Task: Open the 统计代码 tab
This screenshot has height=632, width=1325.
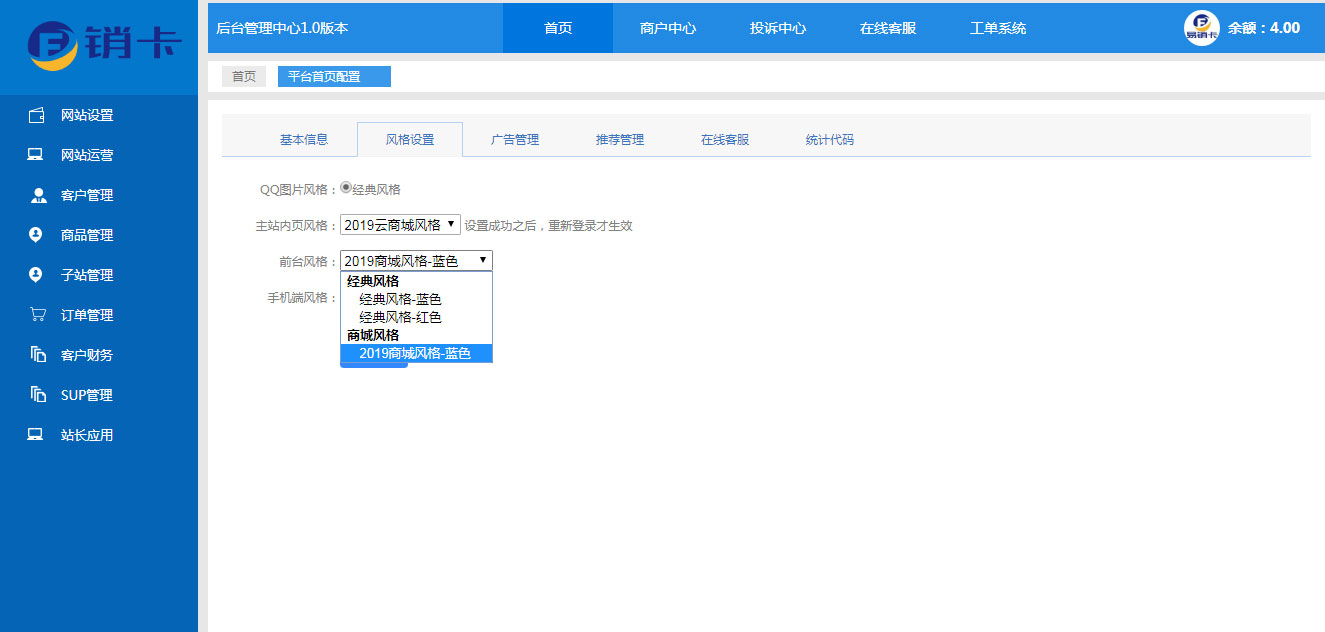Action: click(x=828, y=139)
